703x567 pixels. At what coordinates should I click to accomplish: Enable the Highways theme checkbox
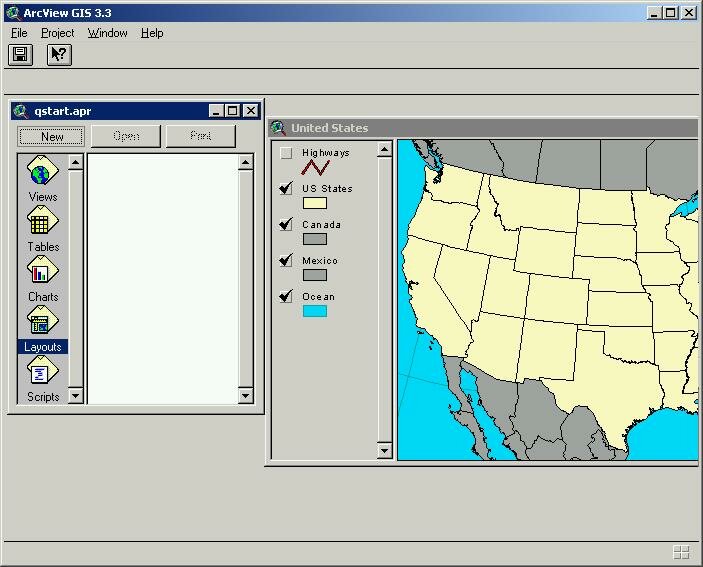coord(286,153)
